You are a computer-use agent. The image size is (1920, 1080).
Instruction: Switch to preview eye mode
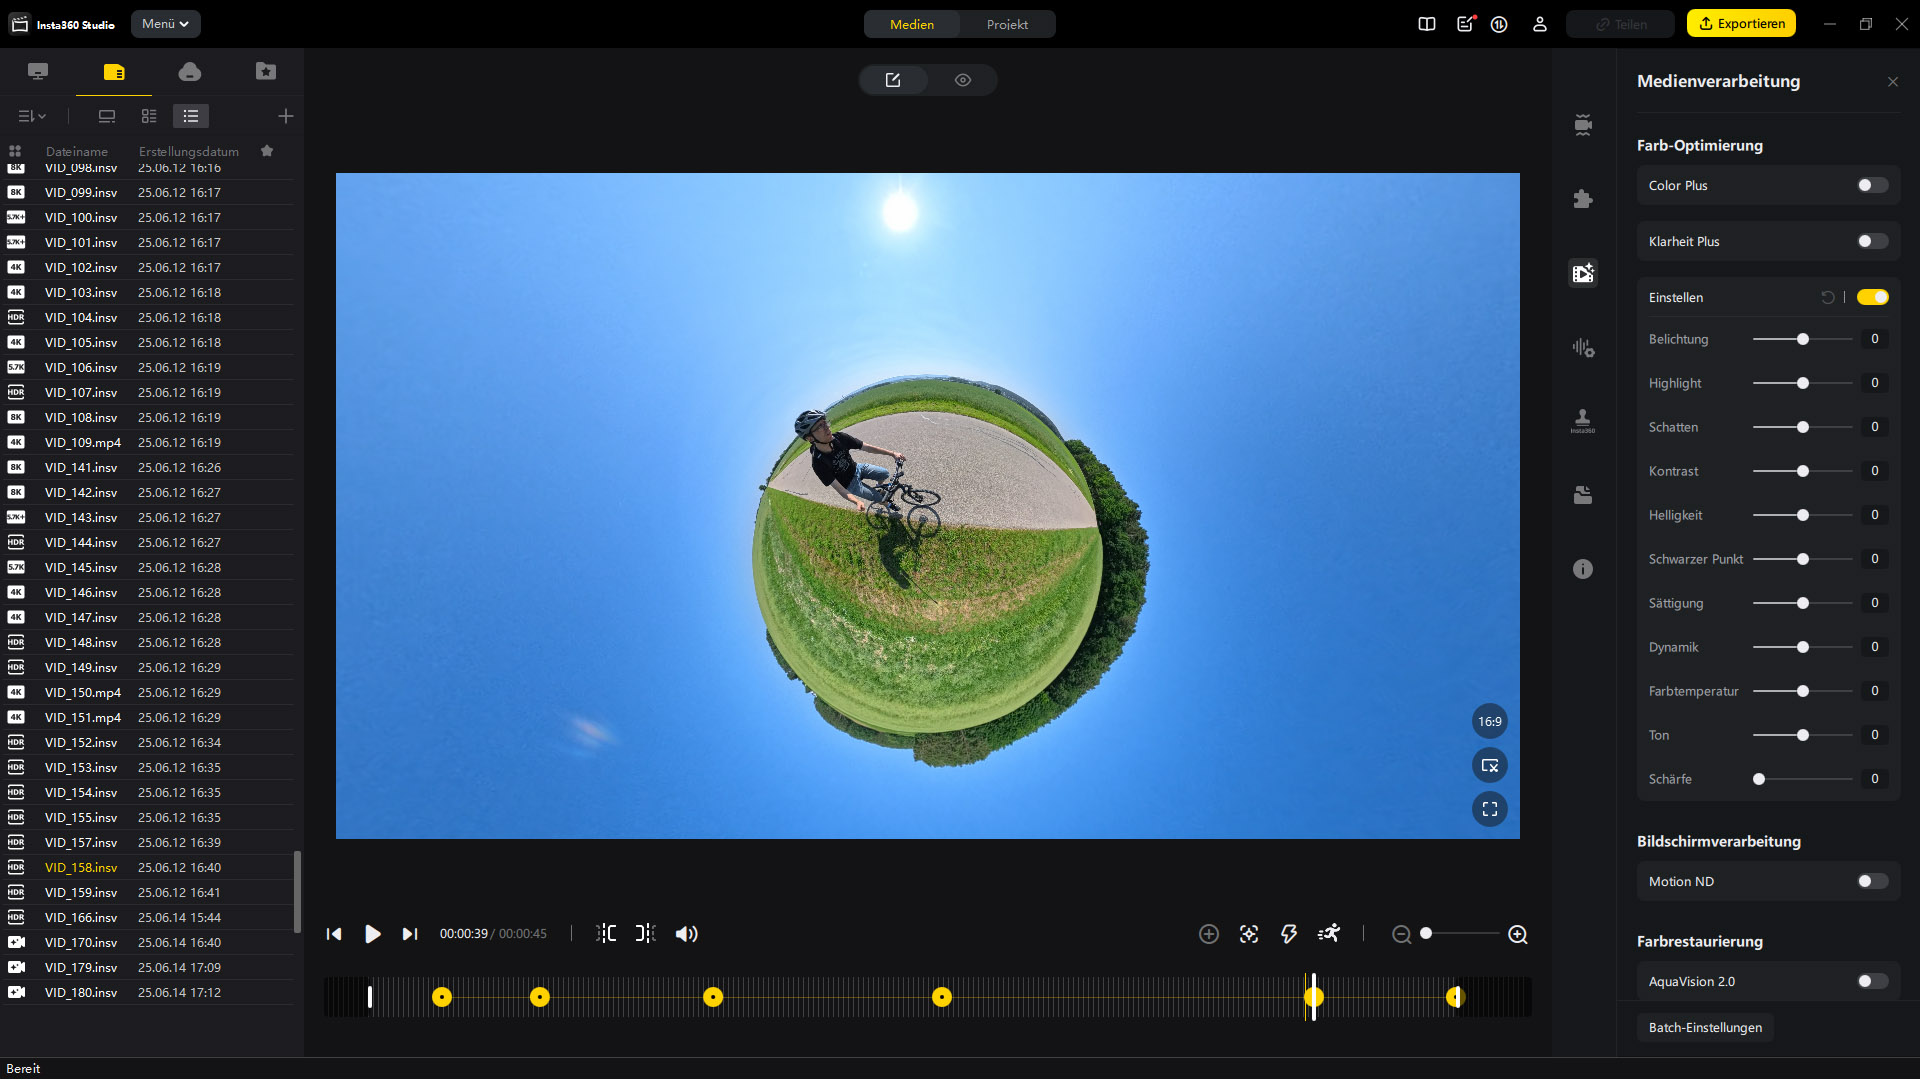tap(962, 80)
